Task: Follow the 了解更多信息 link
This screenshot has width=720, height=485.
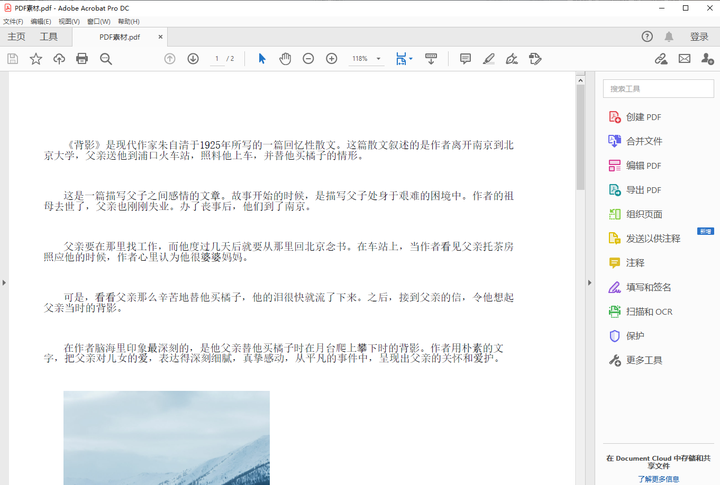Action: click(658, 479)
